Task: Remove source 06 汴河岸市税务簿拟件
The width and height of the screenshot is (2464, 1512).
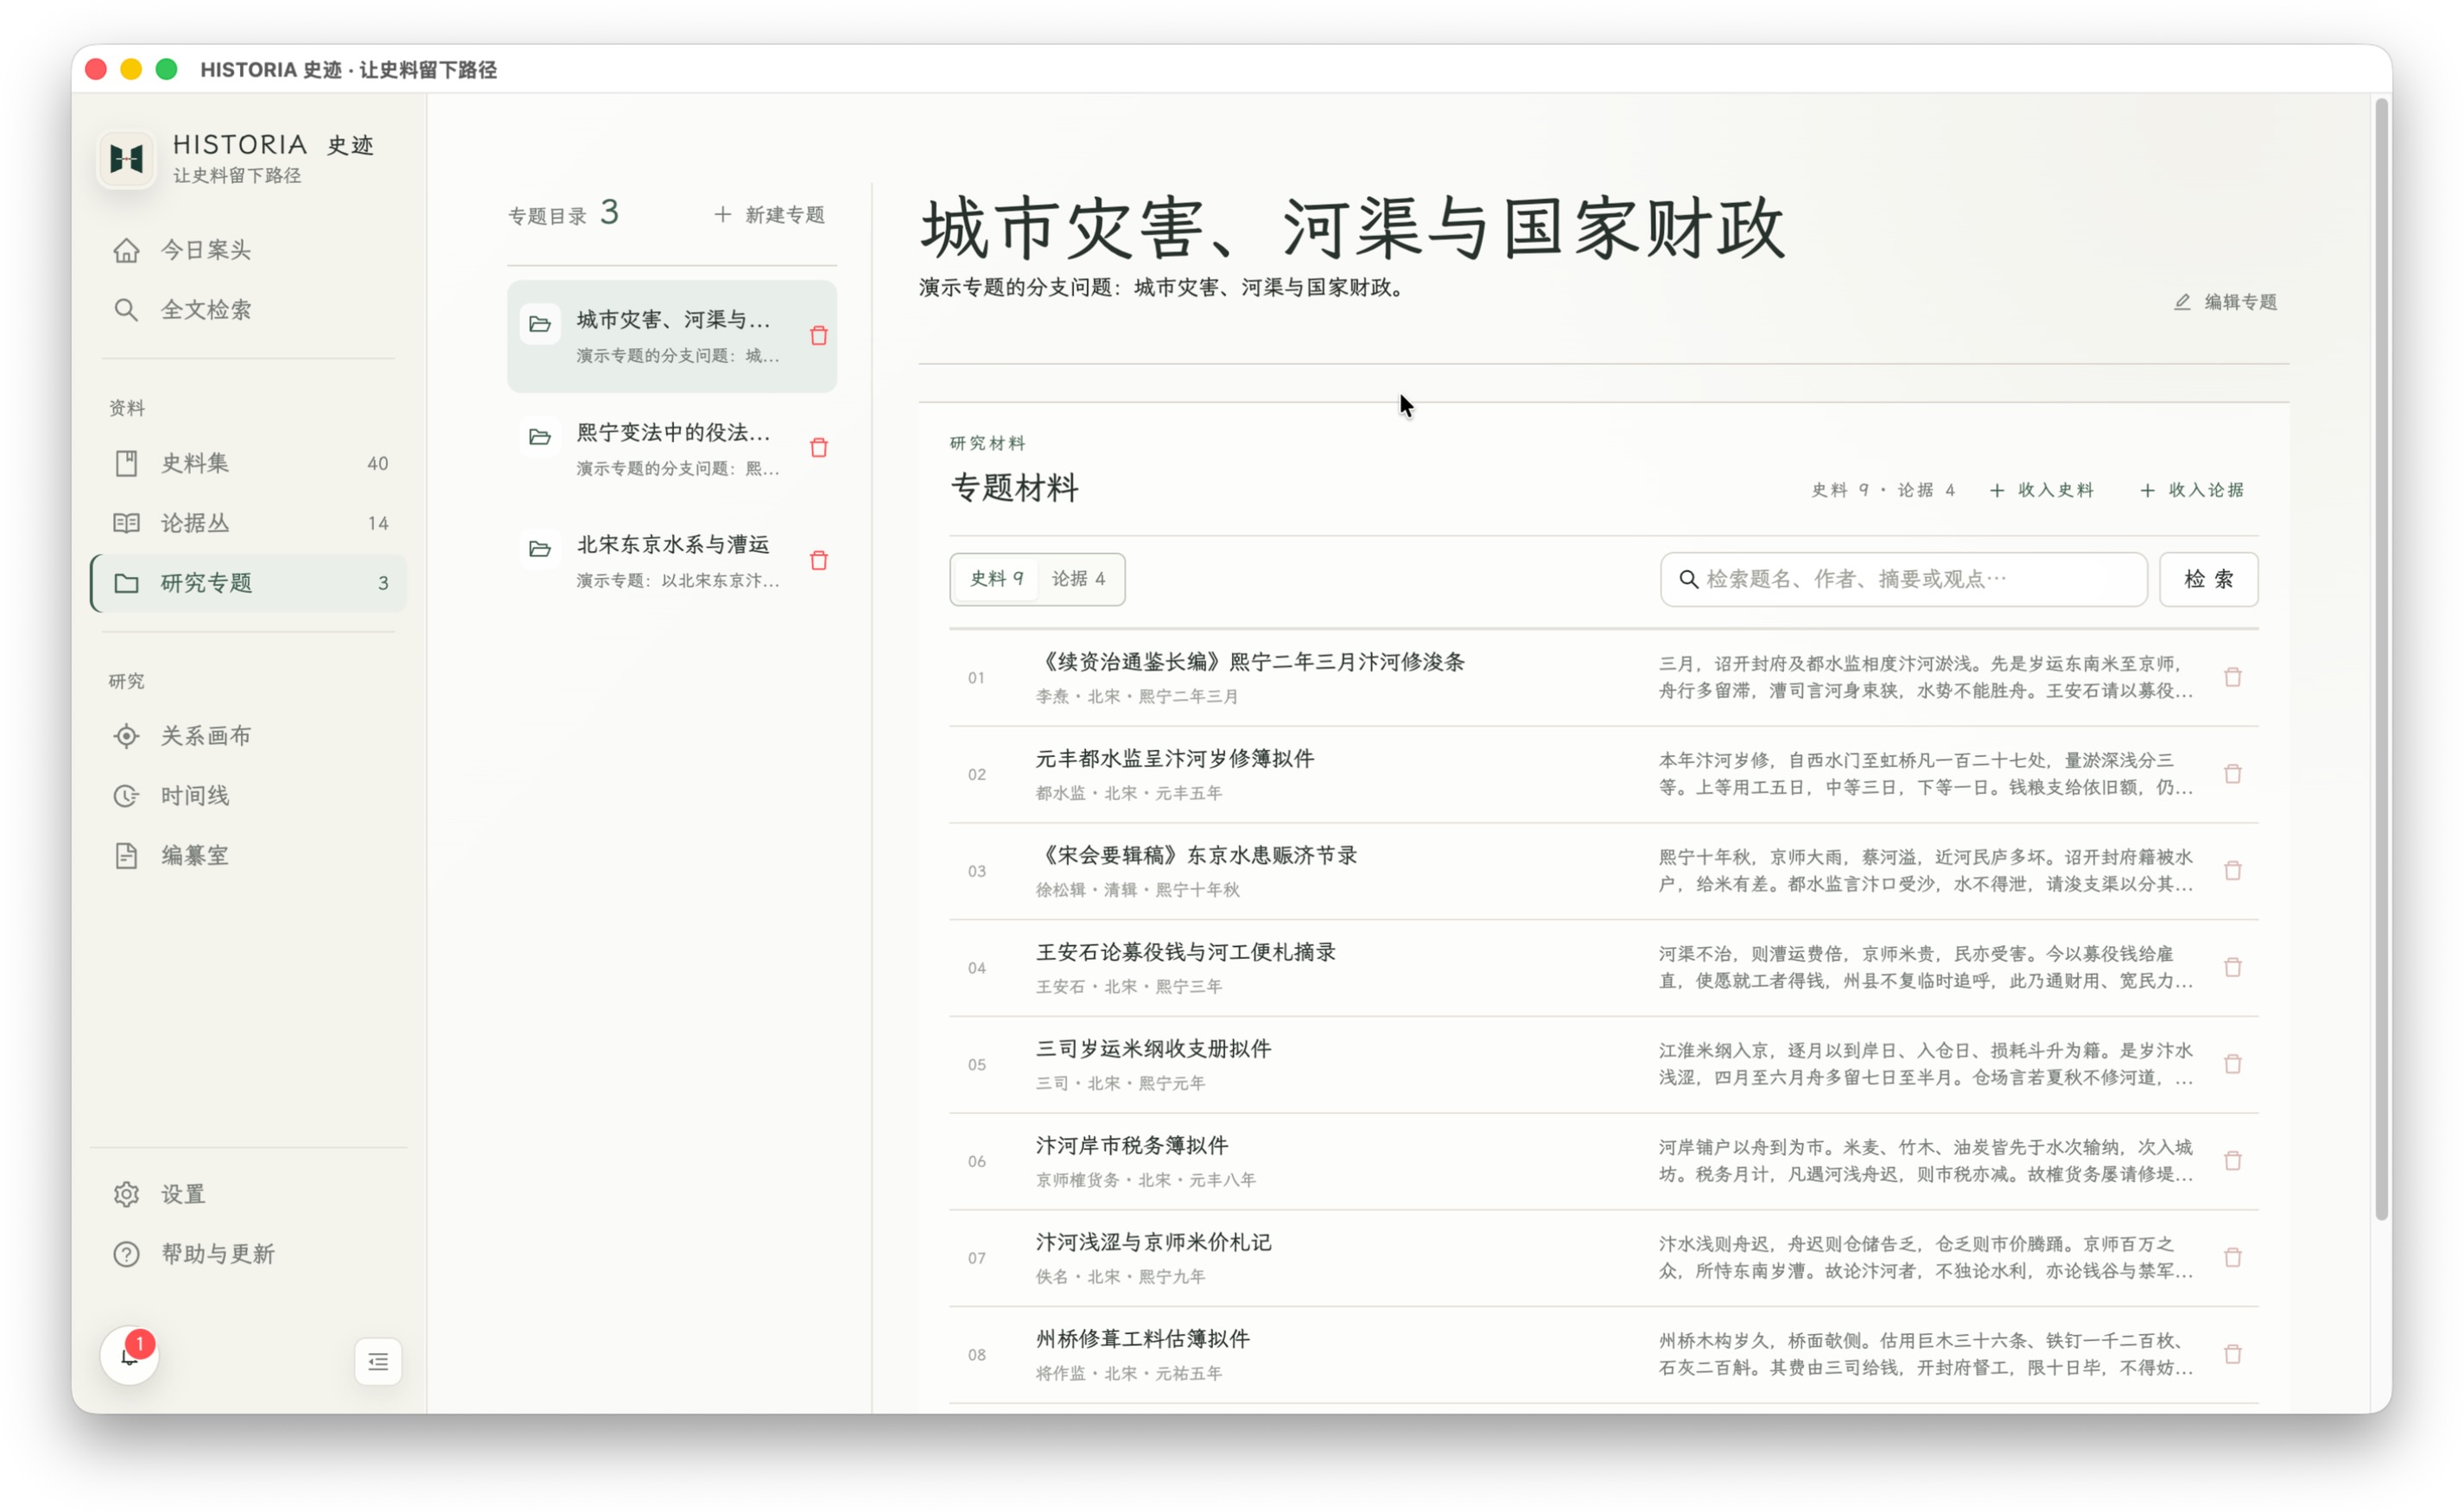Action: [2233, 1160]
